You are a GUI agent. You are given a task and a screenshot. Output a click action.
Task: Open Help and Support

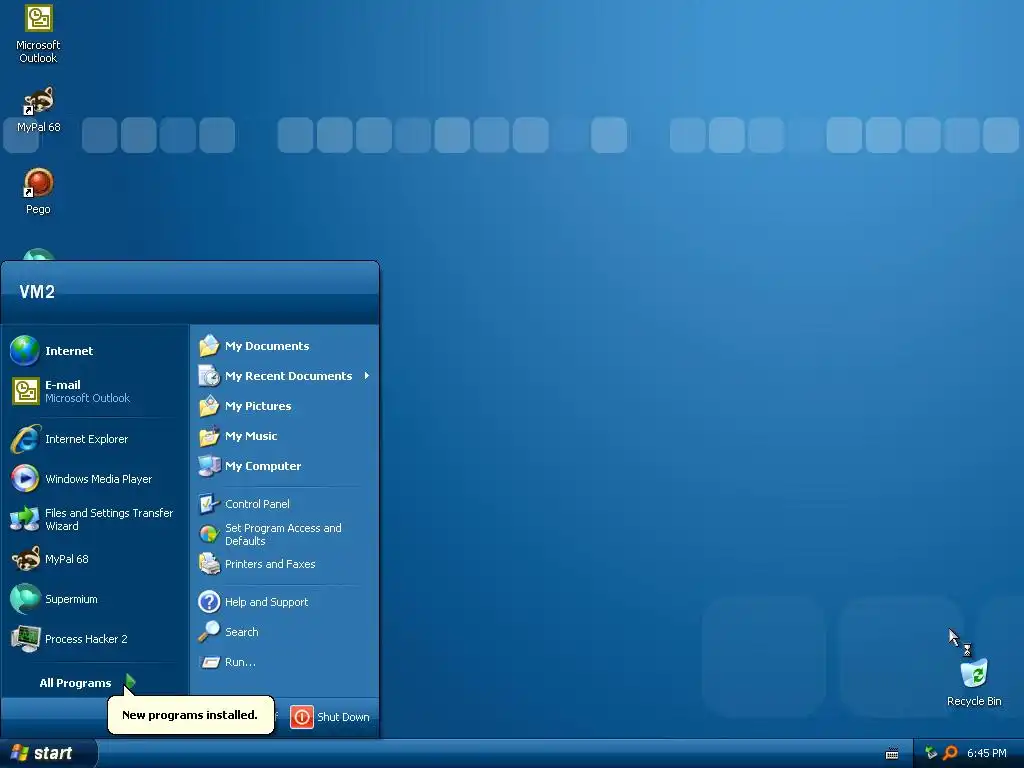click(x=285, y=601)
